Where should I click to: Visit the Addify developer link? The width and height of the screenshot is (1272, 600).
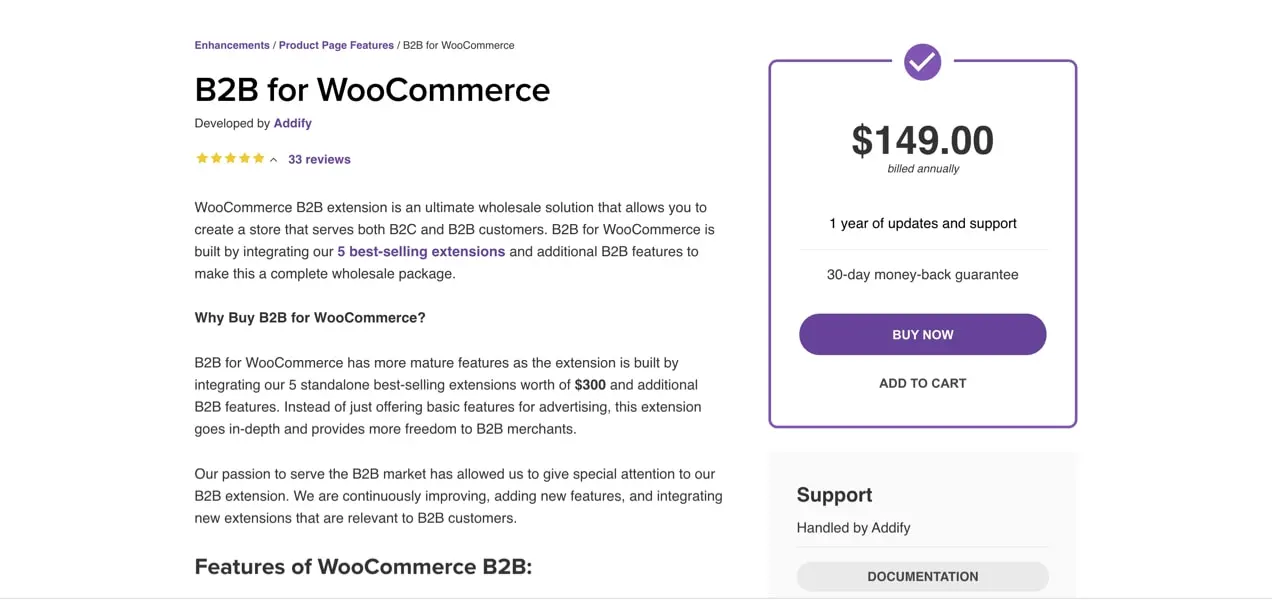tap(293, 123)
